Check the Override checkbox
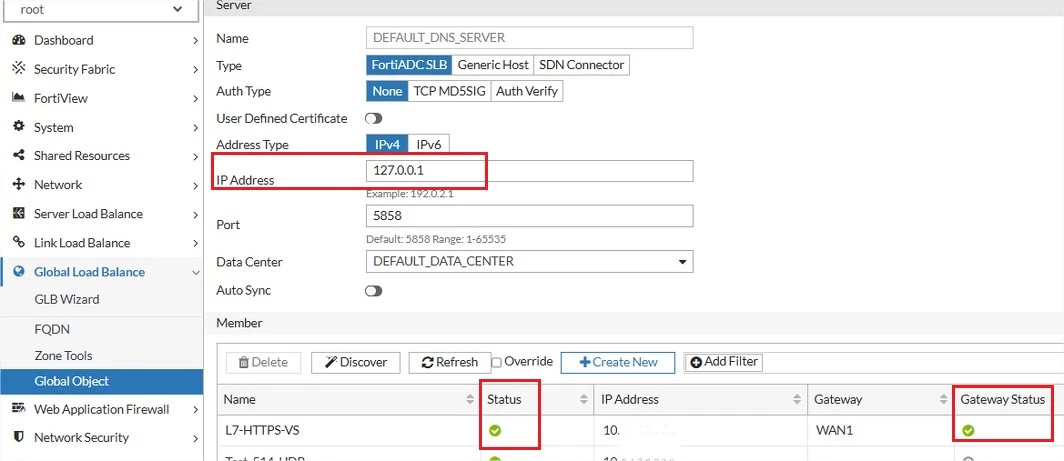 (496, 363)
